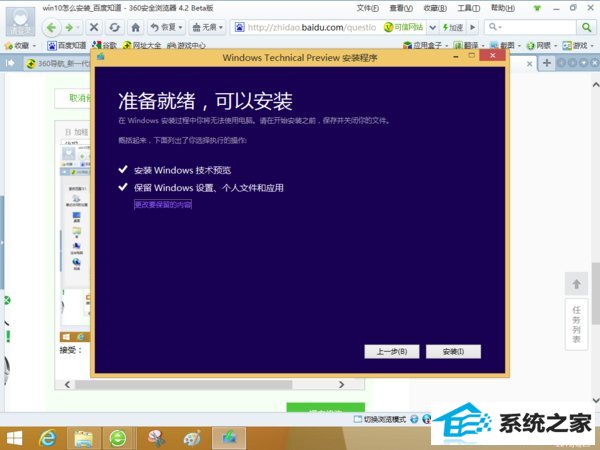Click the 更改要保留的内容 link

tap(163, 204)
